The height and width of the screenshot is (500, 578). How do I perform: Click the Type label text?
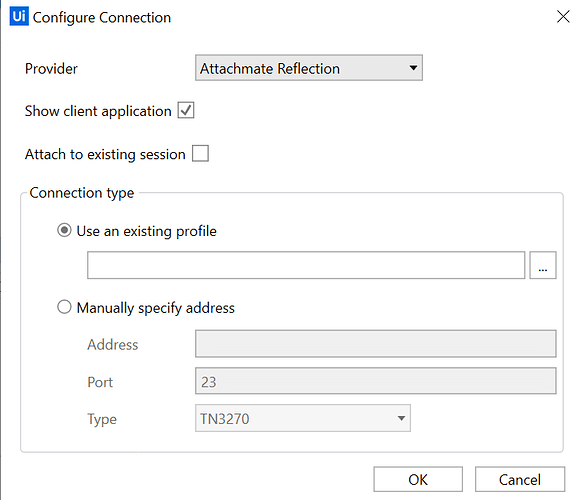(102, 419)
